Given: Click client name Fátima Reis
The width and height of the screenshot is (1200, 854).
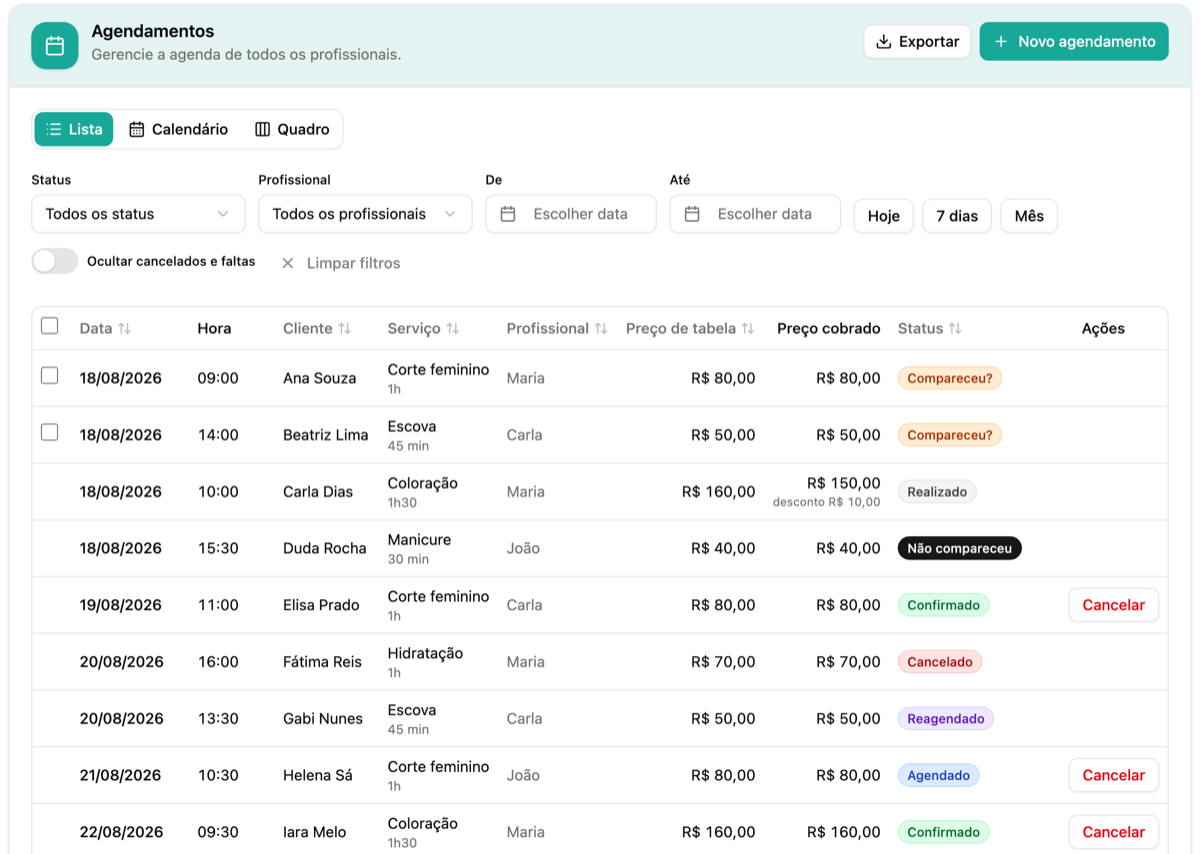Looking at the screenshot, I should (x=323, y=662).
